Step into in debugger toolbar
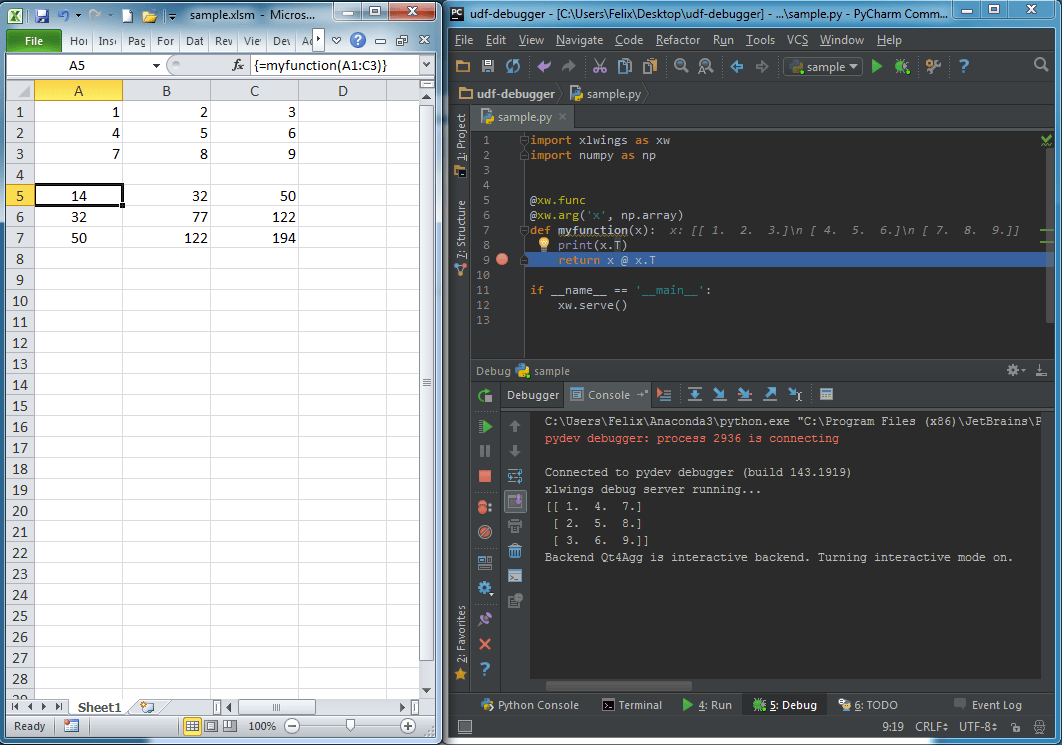The image size is (1062, 745). point(720,394)
